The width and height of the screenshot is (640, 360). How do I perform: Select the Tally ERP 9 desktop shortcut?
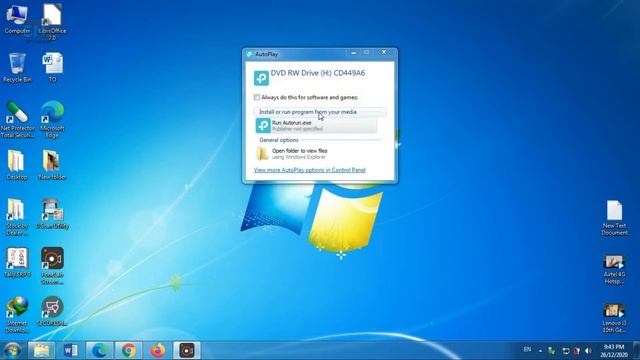[17, 262]
